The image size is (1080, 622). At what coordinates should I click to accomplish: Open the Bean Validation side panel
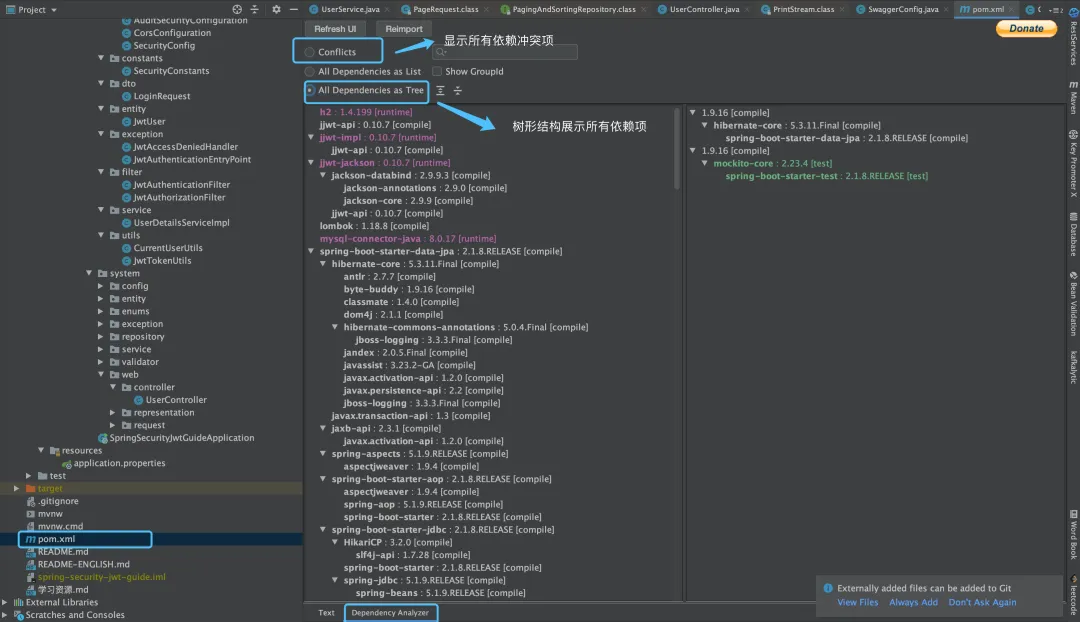(1073, 304)
